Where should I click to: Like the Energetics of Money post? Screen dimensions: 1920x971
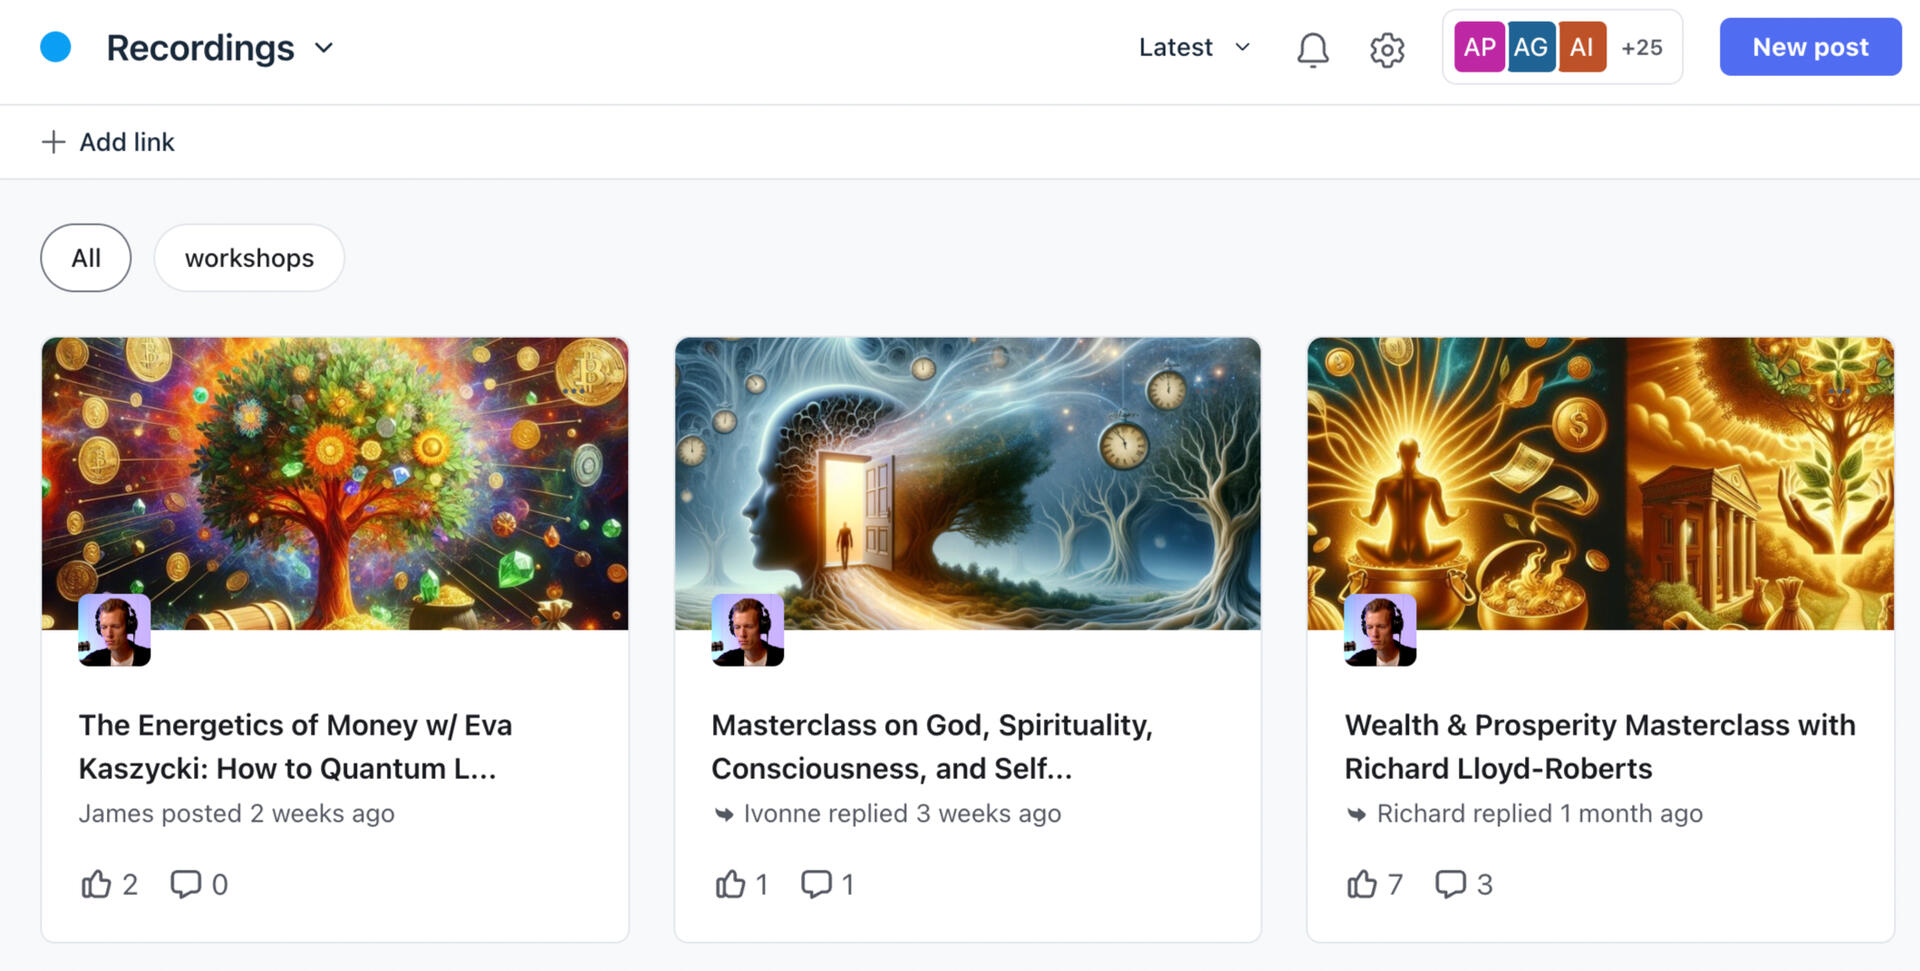click(x=97, y=884)
